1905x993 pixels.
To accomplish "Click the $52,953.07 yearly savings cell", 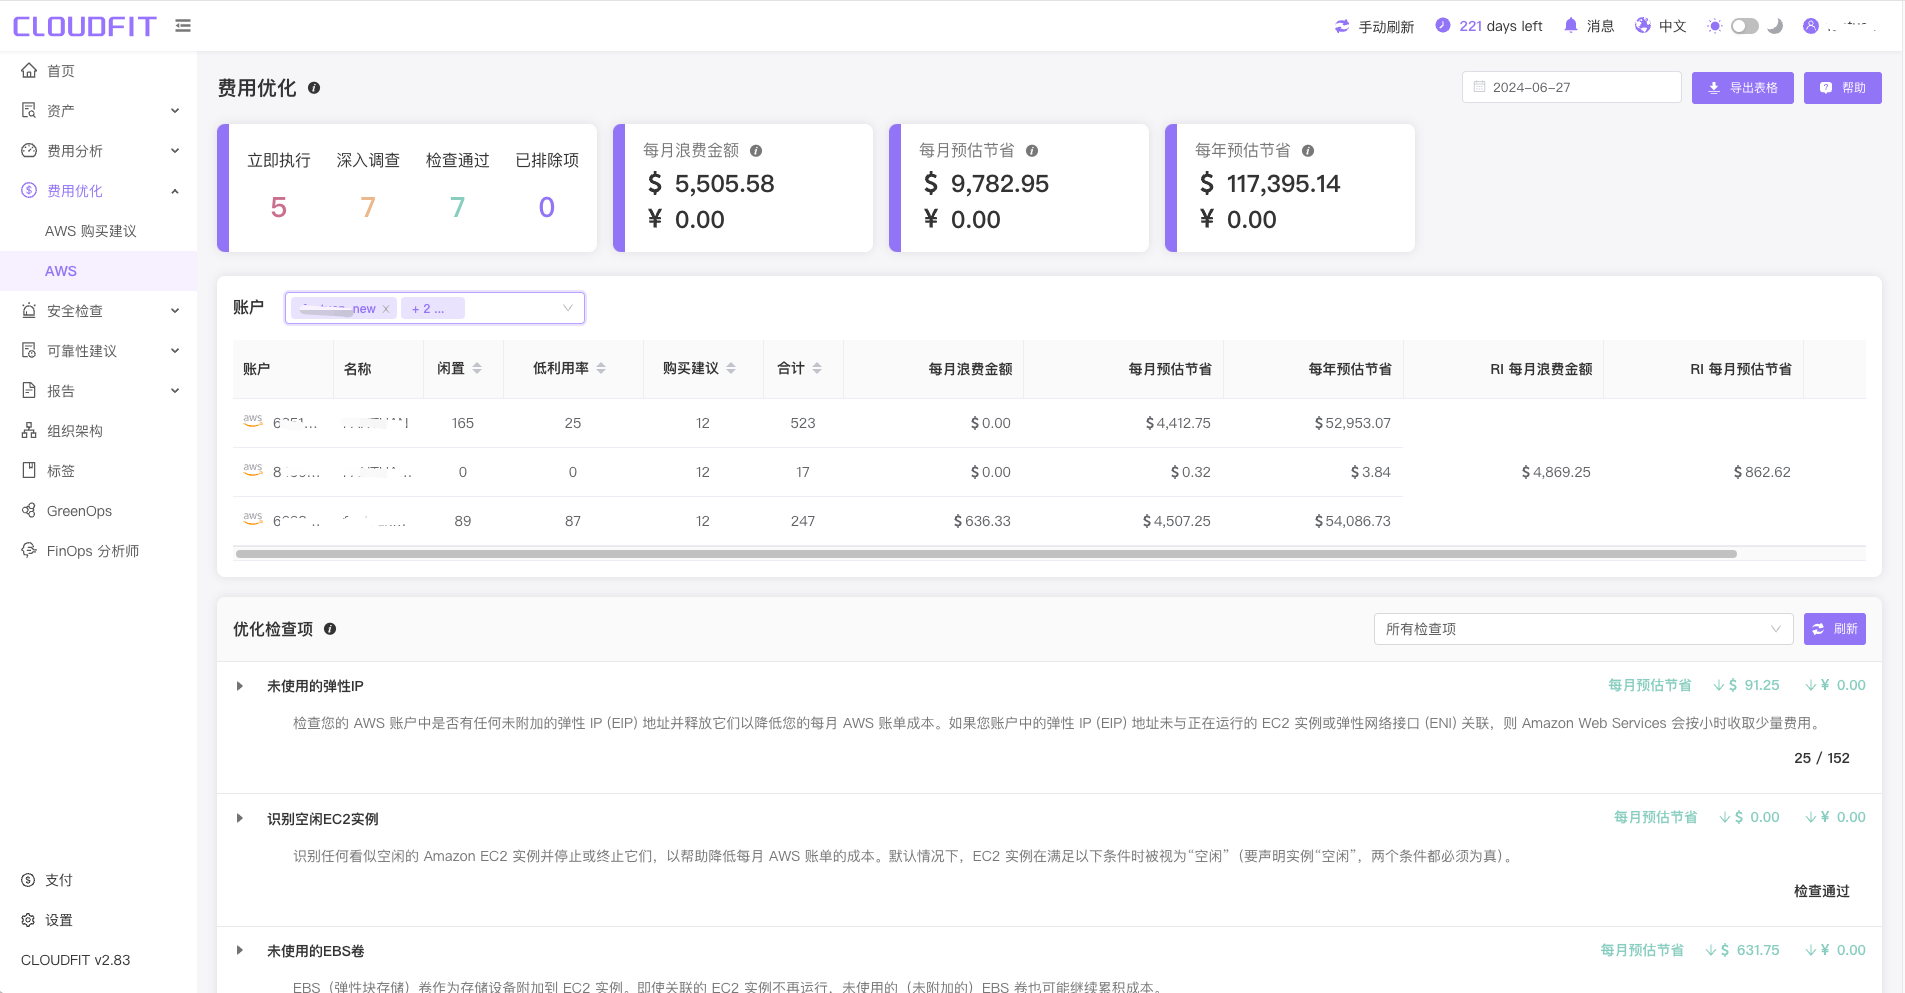I will tap(1352, 423).
